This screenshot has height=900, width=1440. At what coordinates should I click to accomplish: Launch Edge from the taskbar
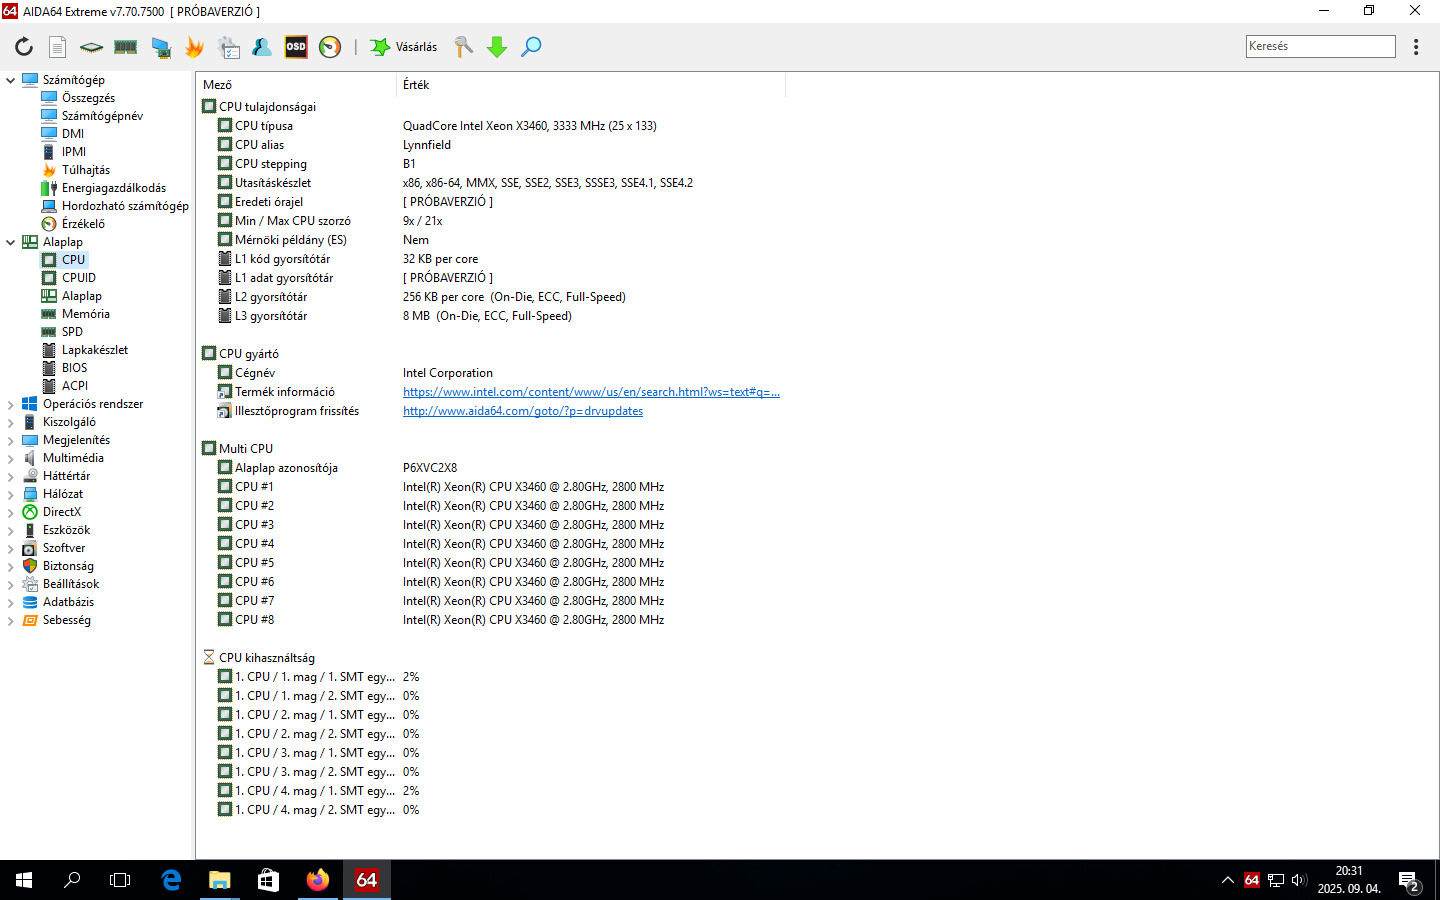[171, 880]
